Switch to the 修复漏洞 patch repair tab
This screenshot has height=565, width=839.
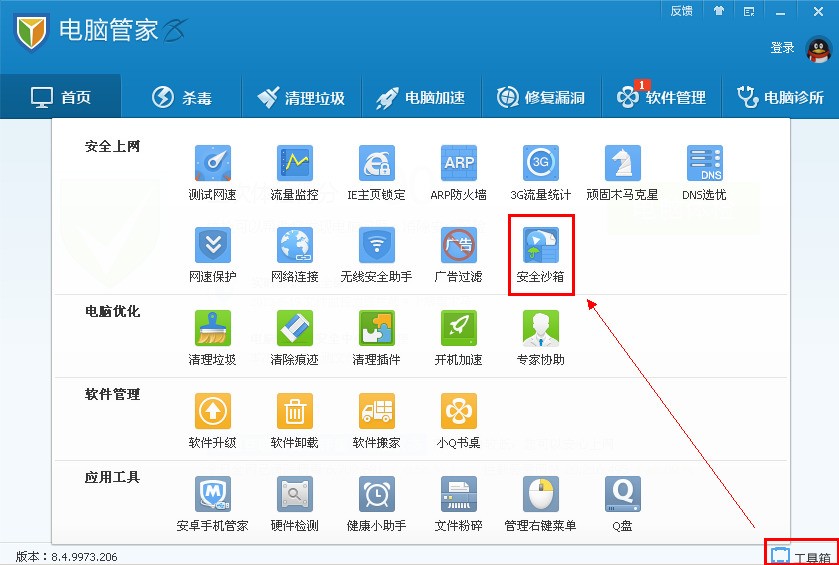(541, 97)
